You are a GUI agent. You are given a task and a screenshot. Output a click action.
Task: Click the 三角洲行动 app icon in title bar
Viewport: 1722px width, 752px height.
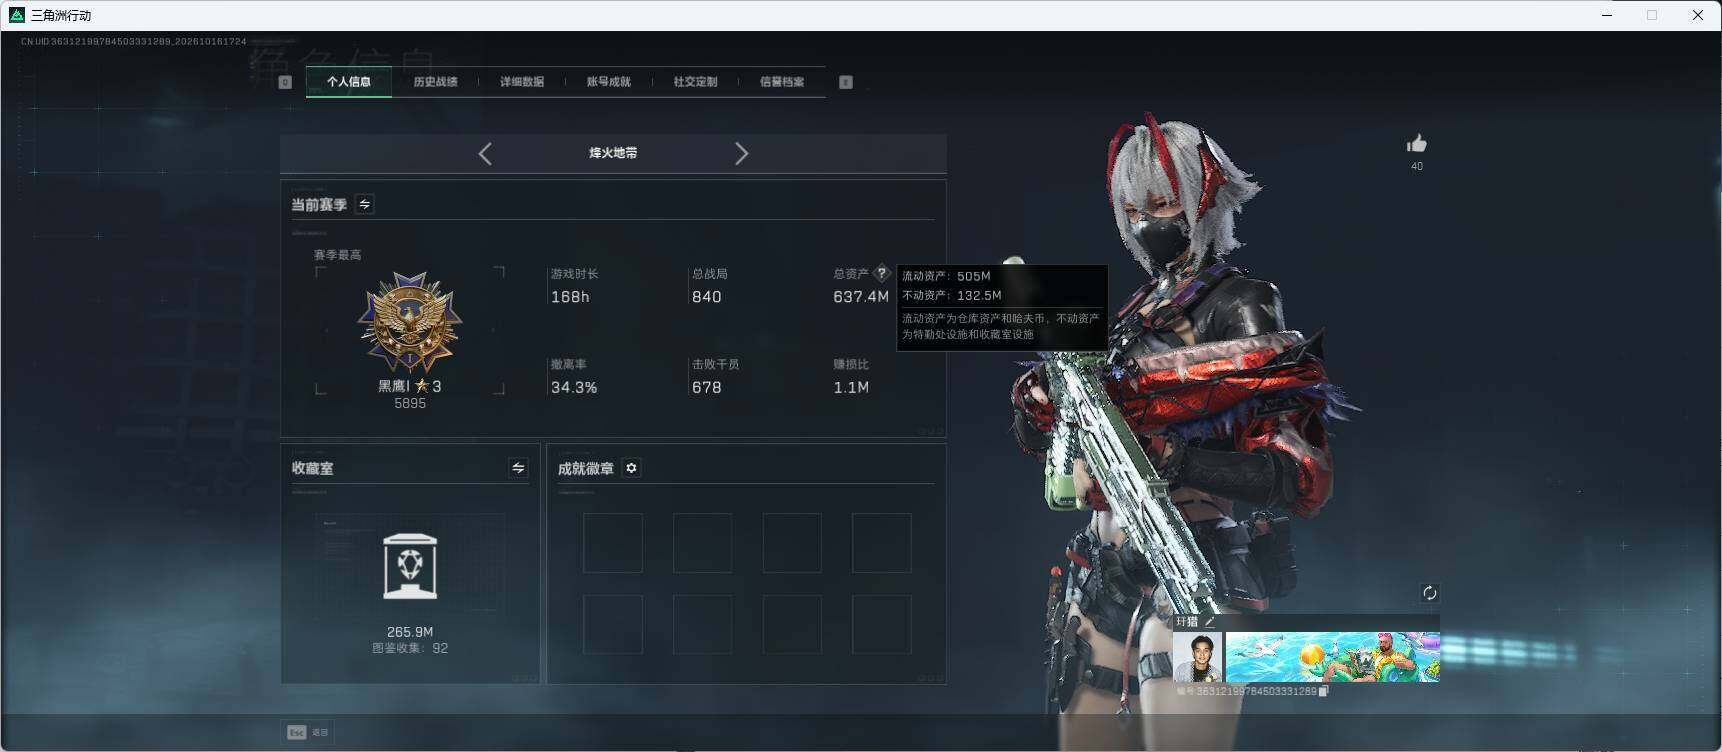pyautogui.click(x=17, y=15)
